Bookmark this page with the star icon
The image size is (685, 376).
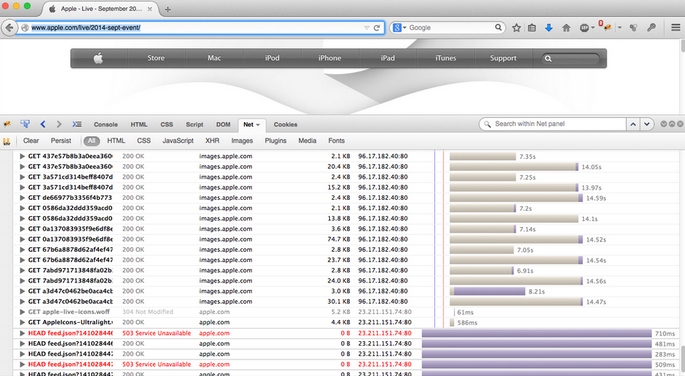click(516, 28)
